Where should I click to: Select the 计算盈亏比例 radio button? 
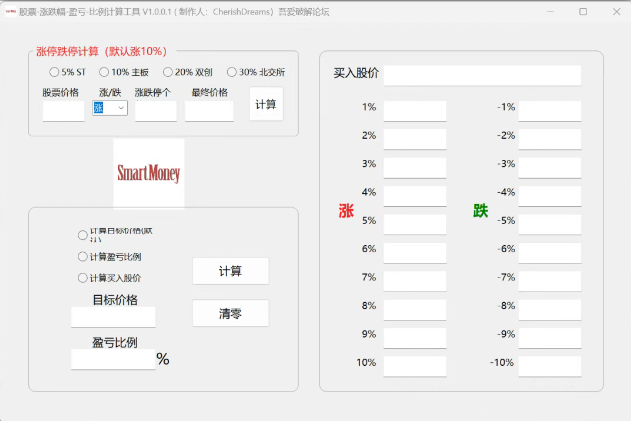[x=83, y=257]
